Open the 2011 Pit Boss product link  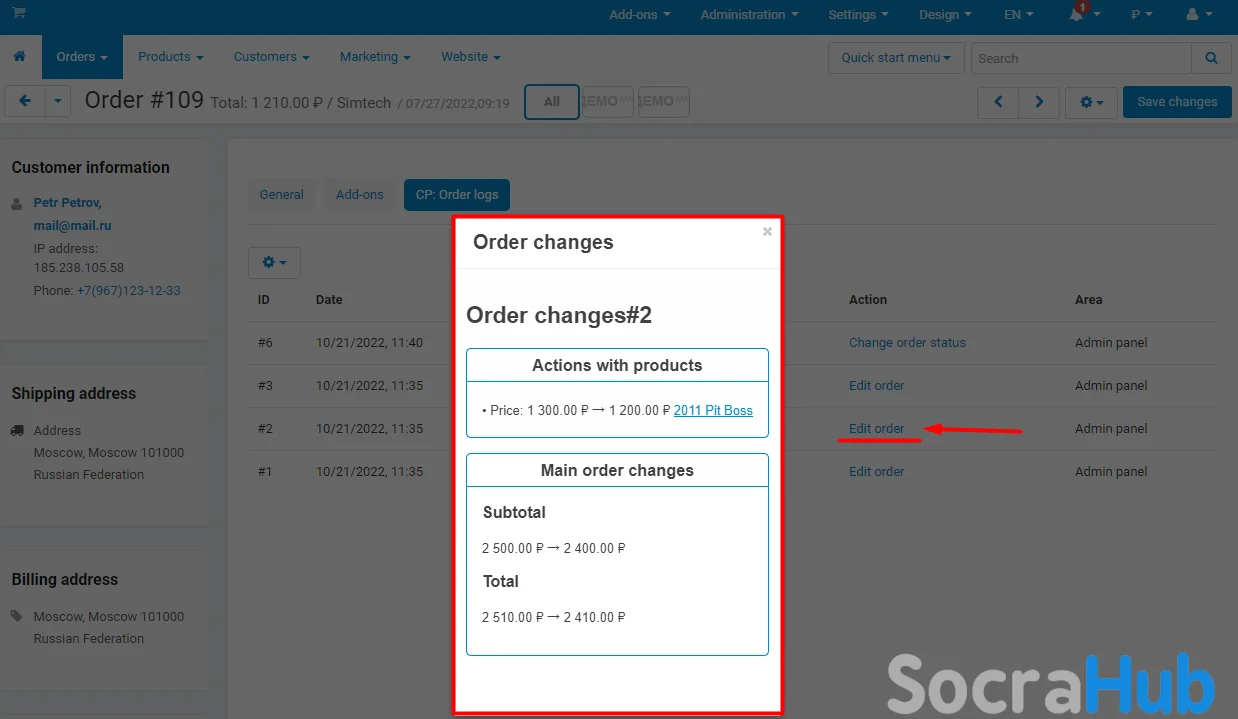713,410
